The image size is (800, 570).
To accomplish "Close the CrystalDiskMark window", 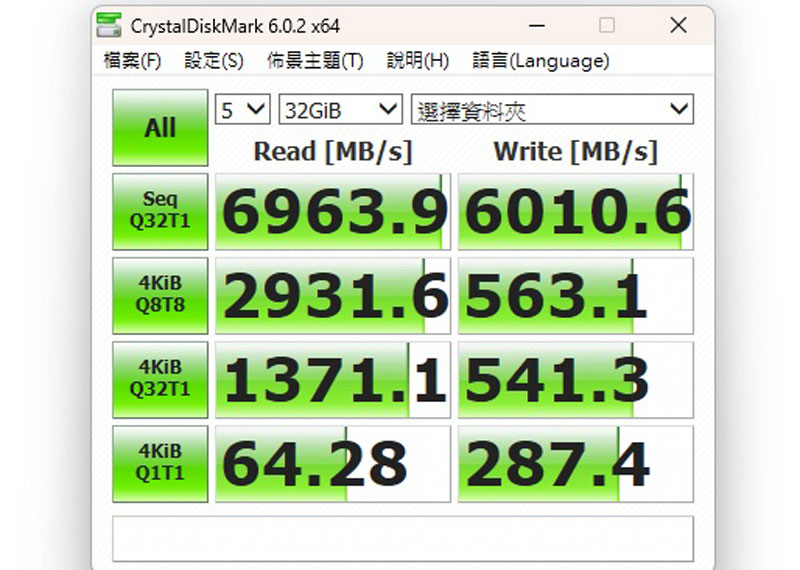I will pos(679,25).
